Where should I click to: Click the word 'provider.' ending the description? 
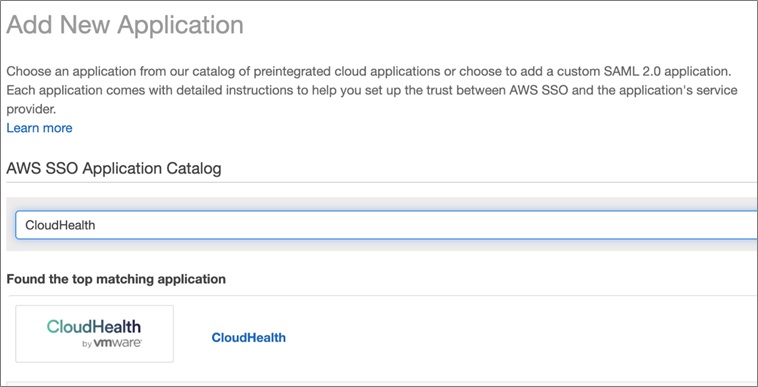point(31,110)
